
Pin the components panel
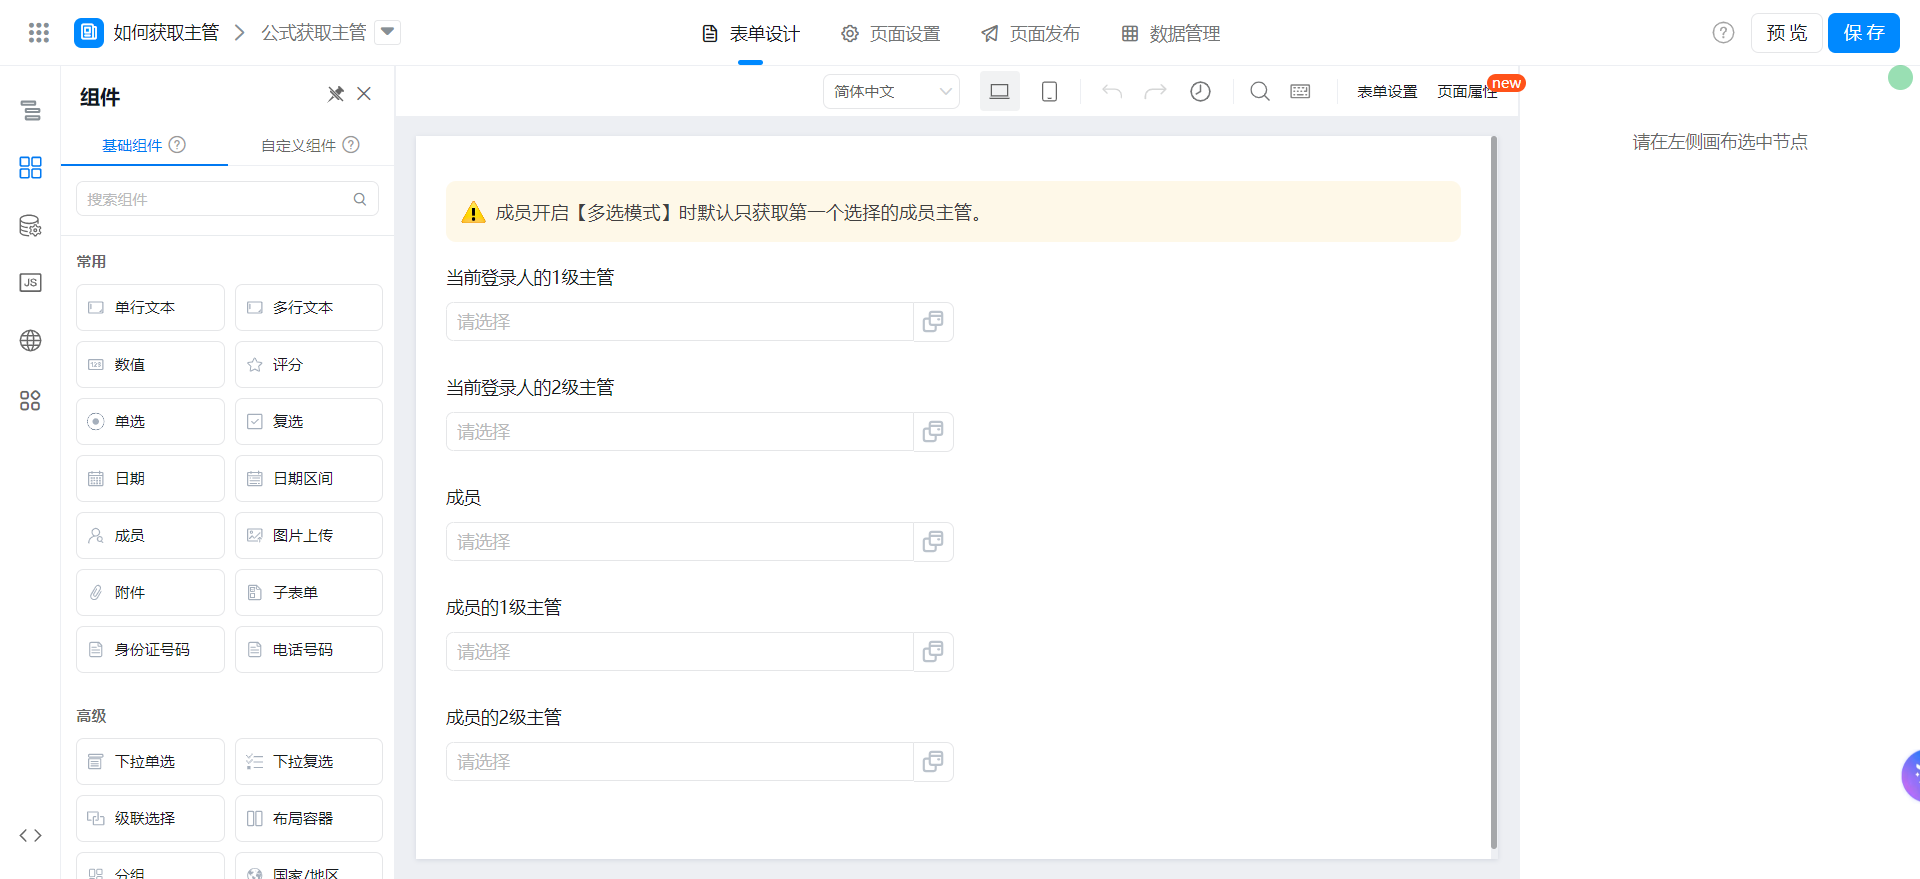[x=336, y=94]
